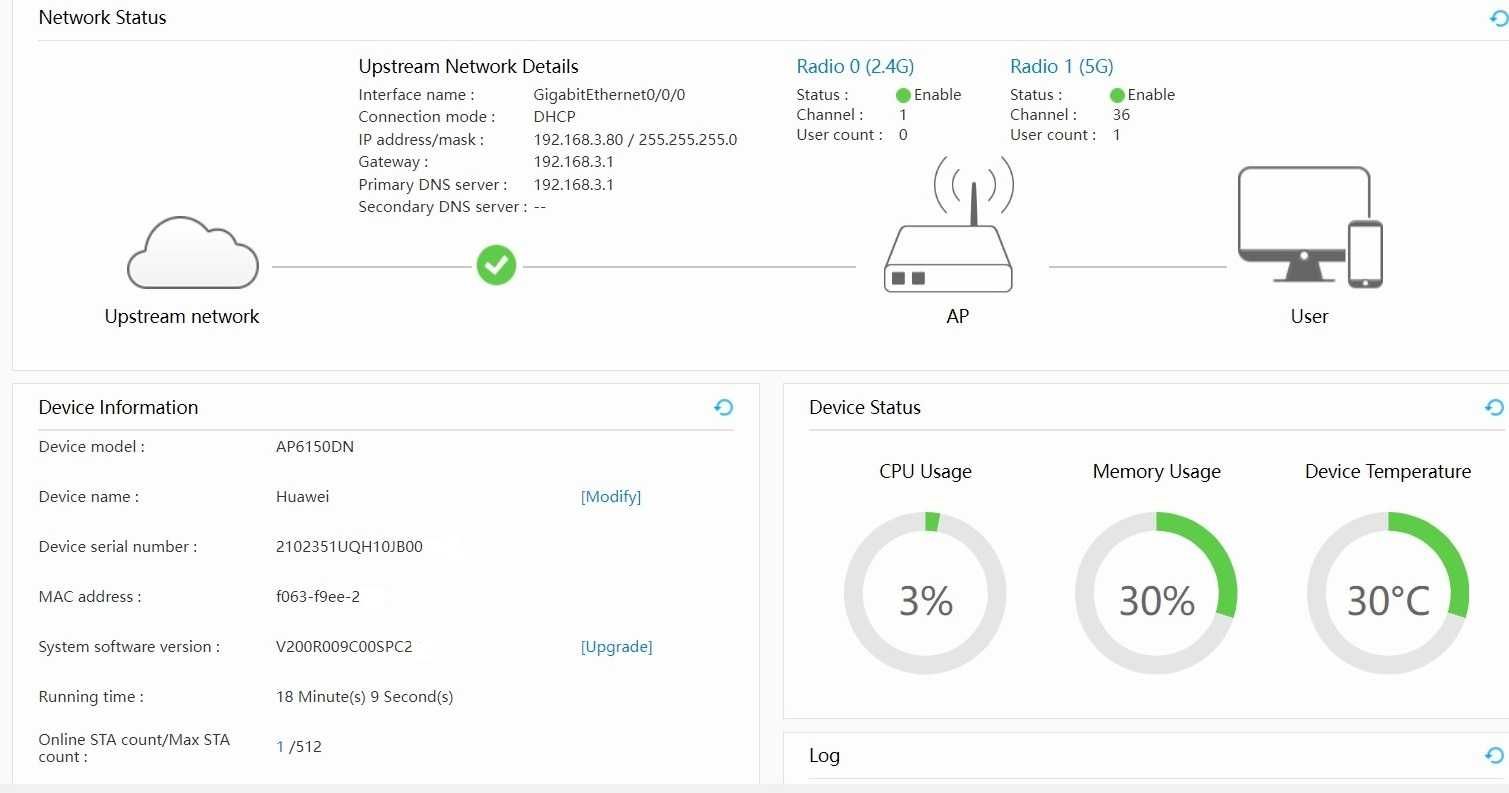Refresh the Network Status panel
Image resolution: width=1509 pixels, height=793 pixels.
1499,18
